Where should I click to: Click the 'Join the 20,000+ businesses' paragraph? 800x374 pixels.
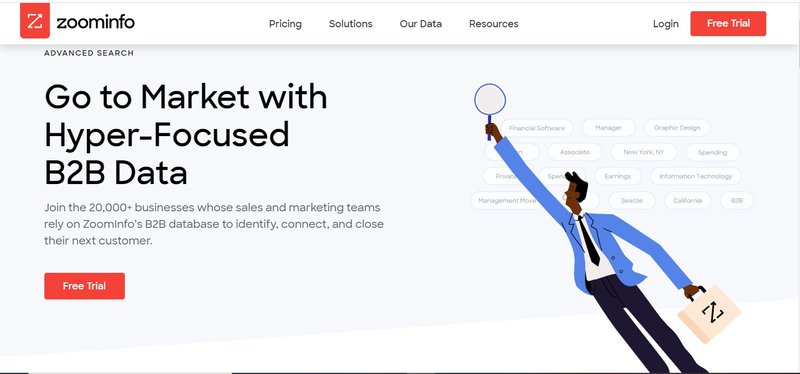(x=214, y=224)
